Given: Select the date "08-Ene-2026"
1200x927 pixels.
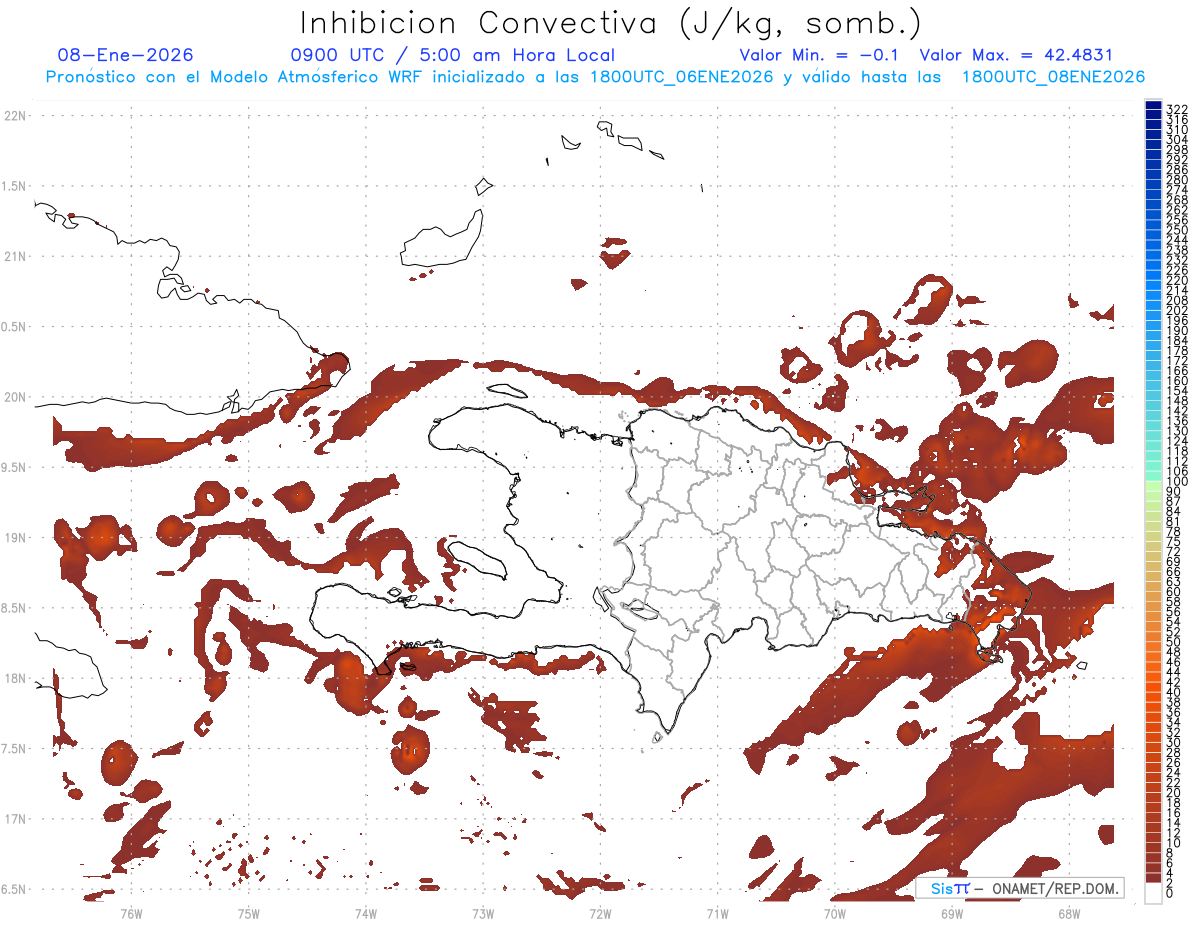Looking at the screenshot, I should (x=126, y=55).
